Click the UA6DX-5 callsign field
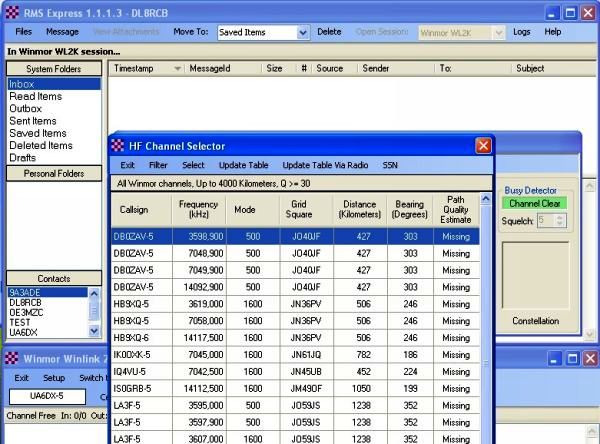The height and width of the screenshot is (444, 600). pyautogui.click(x=44, y=397)
